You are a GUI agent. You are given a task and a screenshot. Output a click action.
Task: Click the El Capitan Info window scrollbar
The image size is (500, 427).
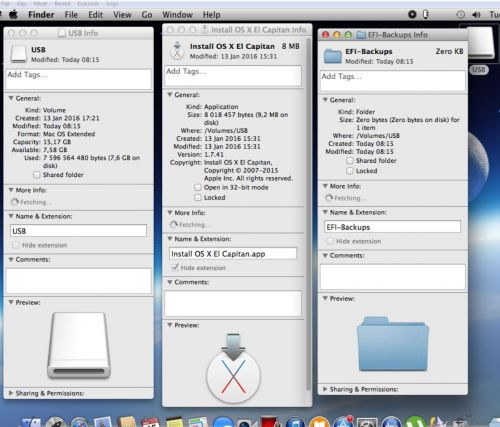pyautogui.click(x=308, y=213)
